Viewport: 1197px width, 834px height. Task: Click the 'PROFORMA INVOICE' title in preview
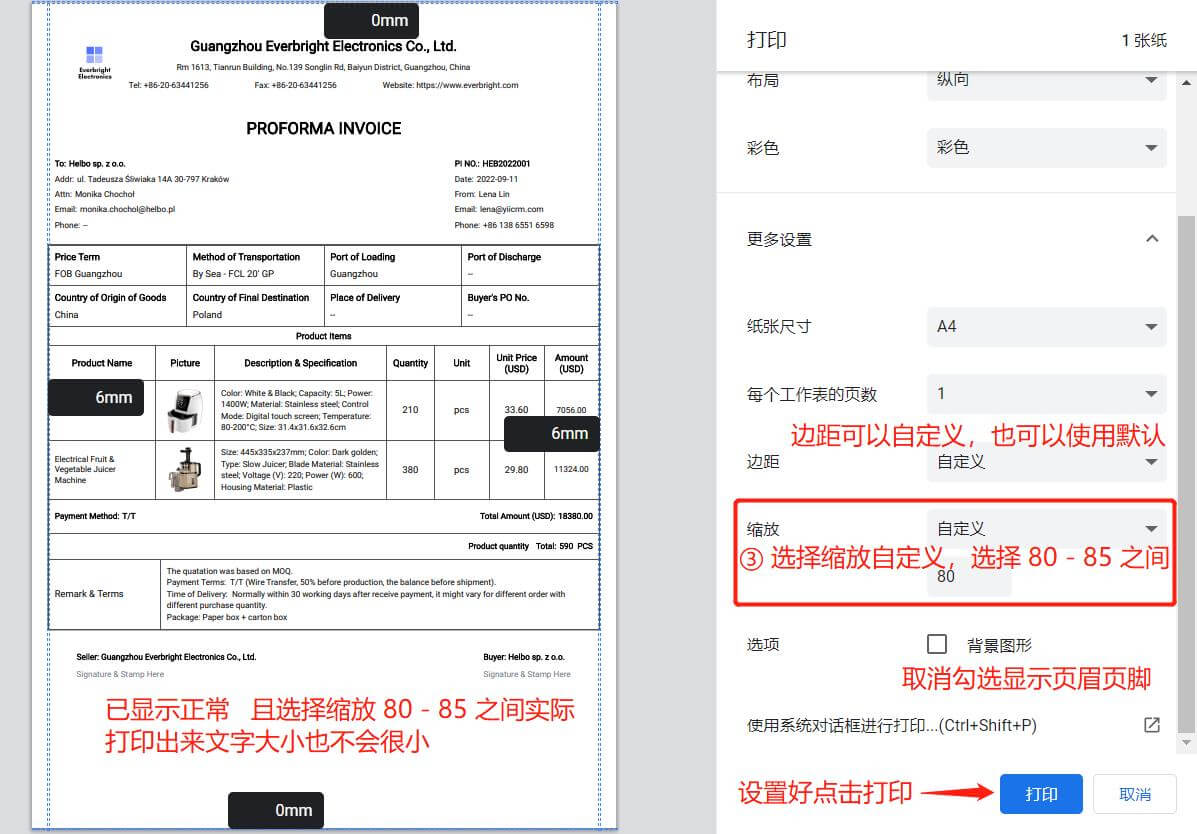pos(324,128)
